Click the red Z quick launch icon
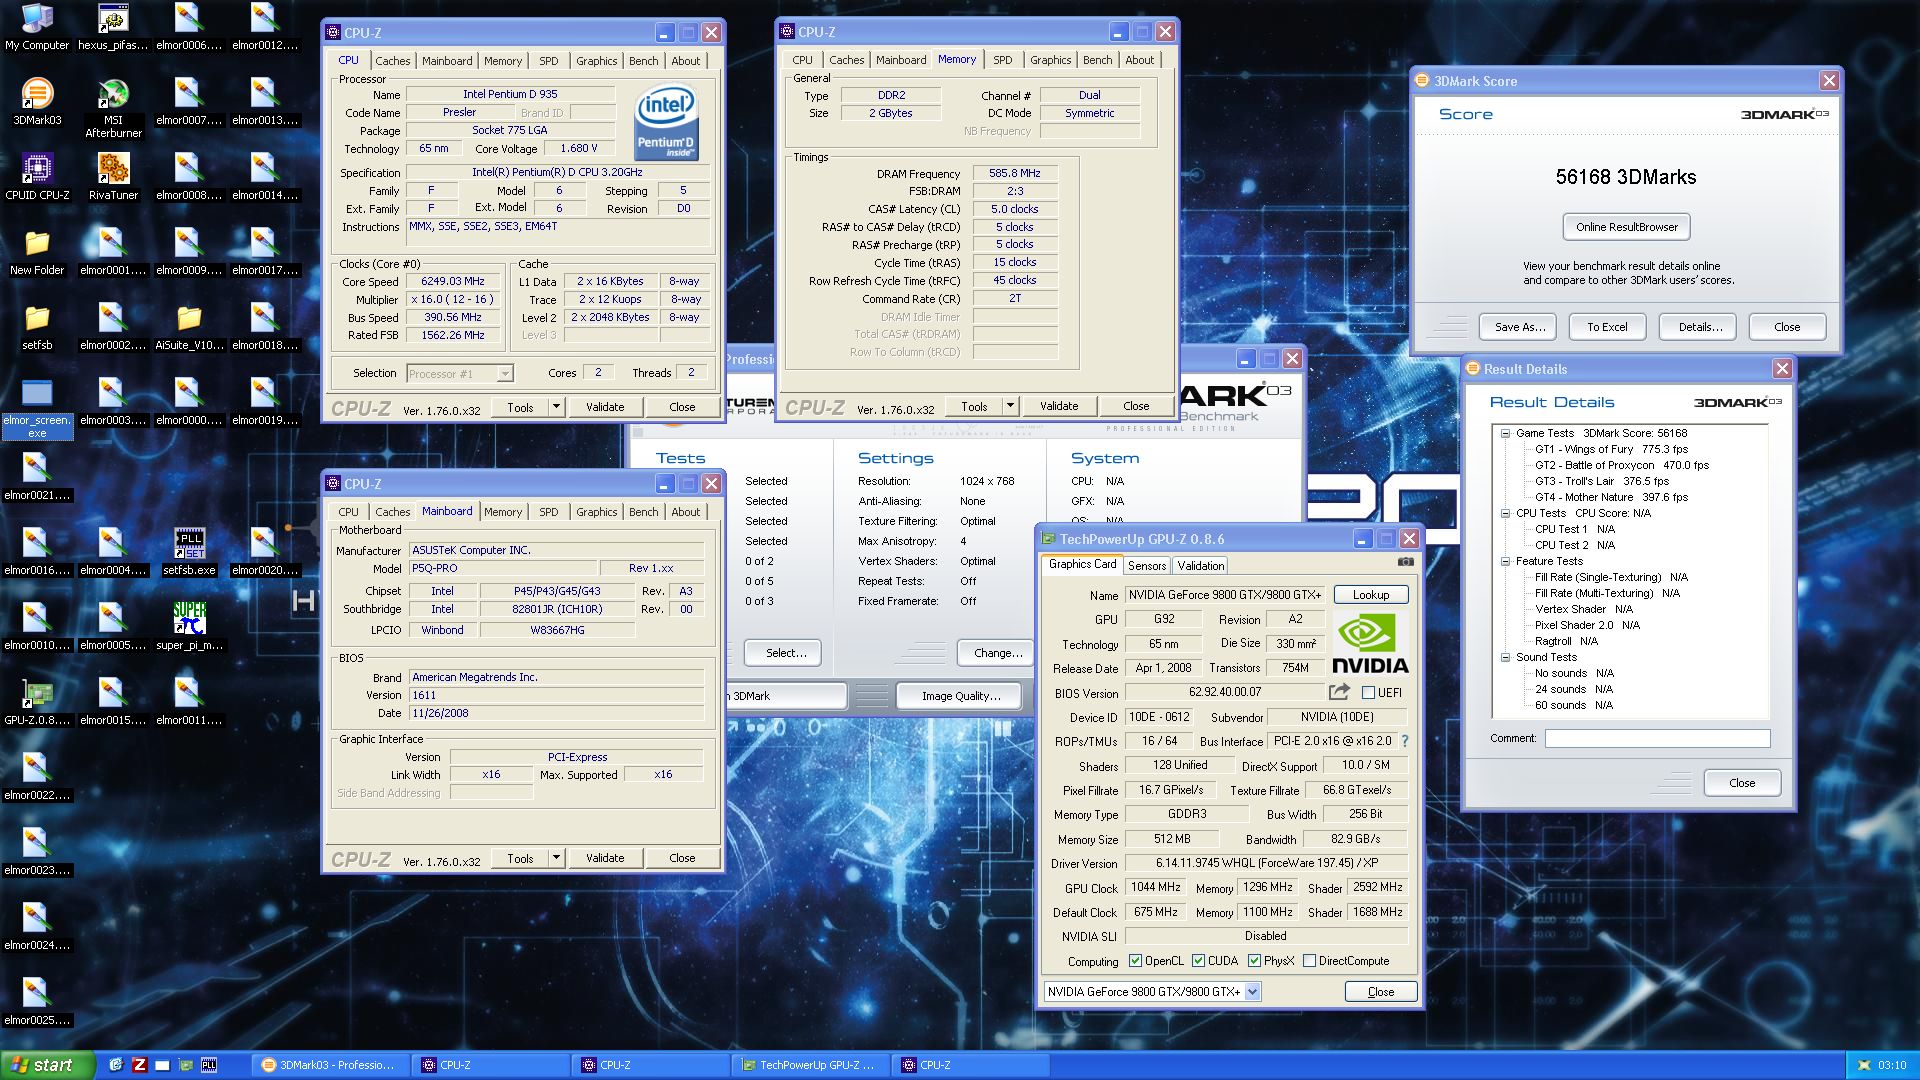Screen dimensions: 1920x1080 point(139,1065)
